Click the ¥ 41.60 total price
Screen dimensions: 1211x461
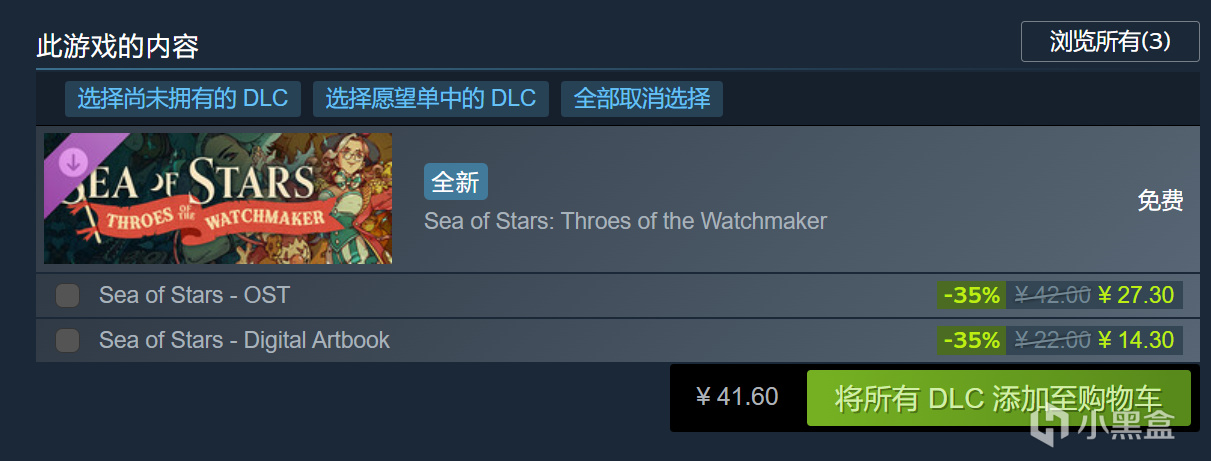737,397
